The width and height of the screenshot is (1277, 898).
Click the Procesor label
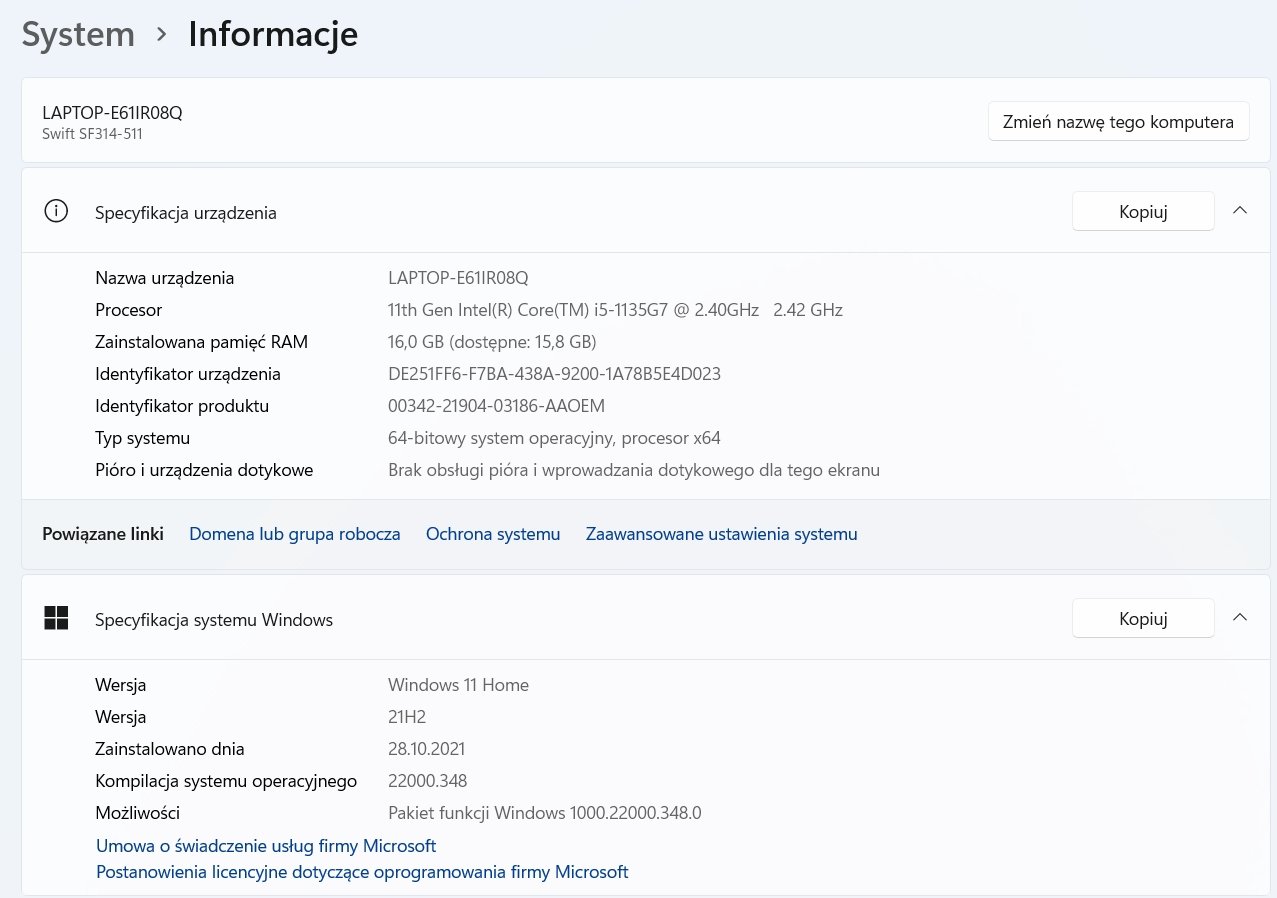point(128,310)
